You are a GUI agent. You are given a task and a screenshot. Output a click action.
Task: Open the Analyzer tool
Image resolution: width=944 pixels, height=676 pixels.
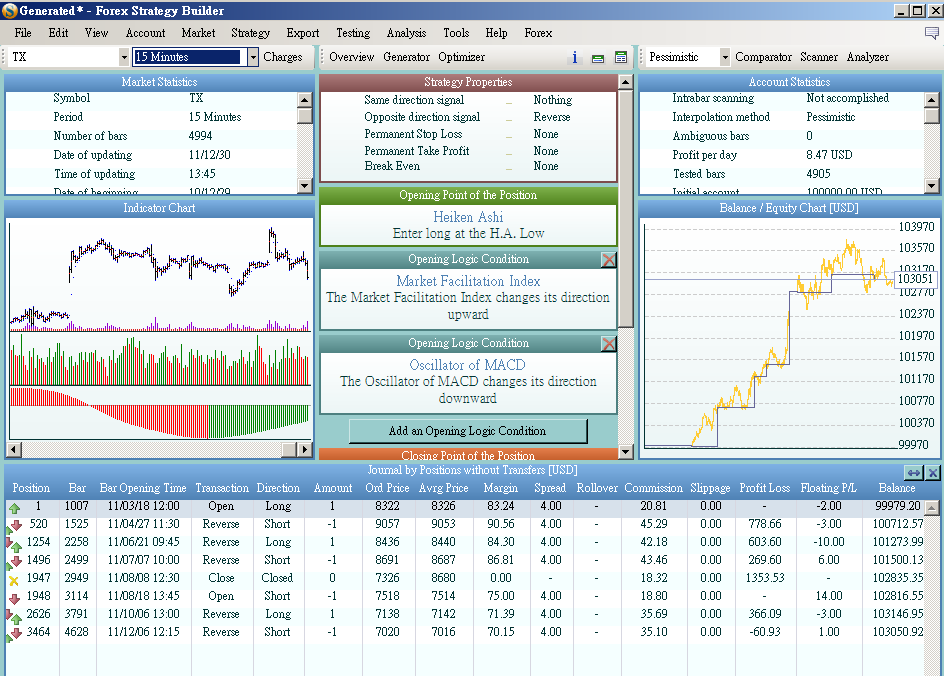[x=868, y=57]
